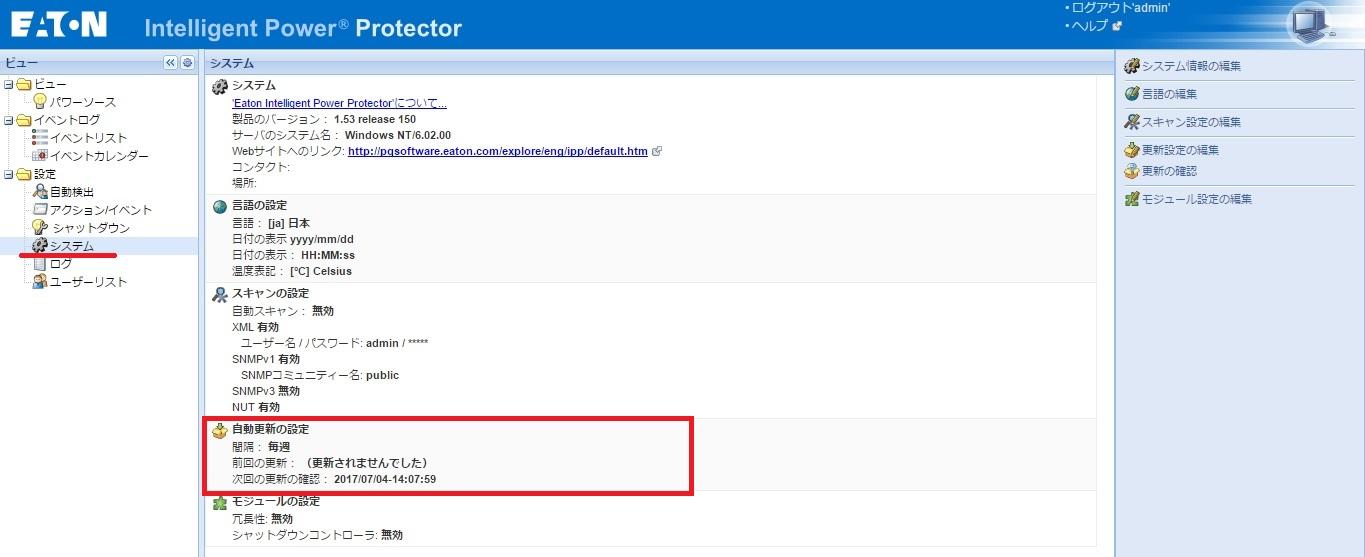The image size is (1365, 557).
Task: Click 言語の編集 in right panel
Action: [1170, 94]
